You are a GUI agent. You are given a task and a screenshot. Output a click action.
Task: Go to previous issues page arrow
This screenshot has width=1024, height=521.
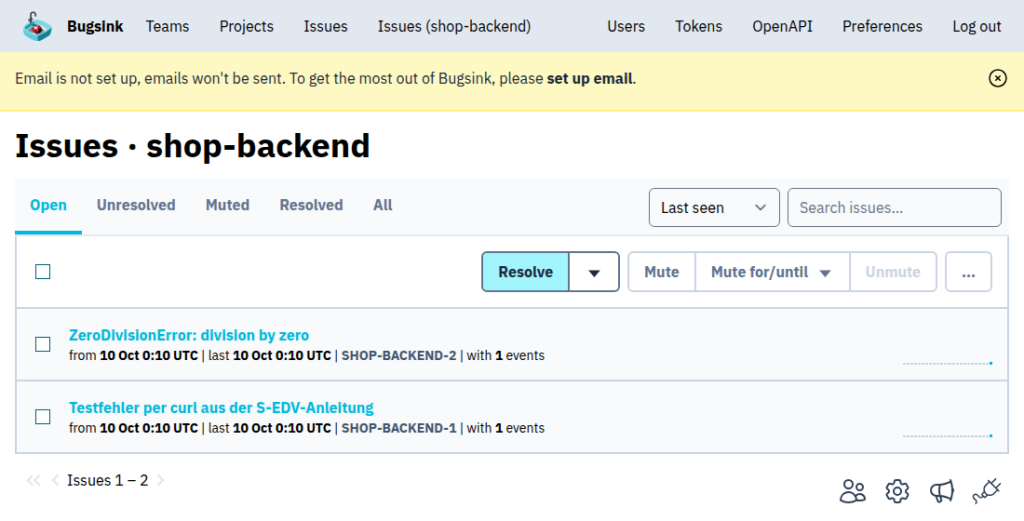[x=56, y=481]
